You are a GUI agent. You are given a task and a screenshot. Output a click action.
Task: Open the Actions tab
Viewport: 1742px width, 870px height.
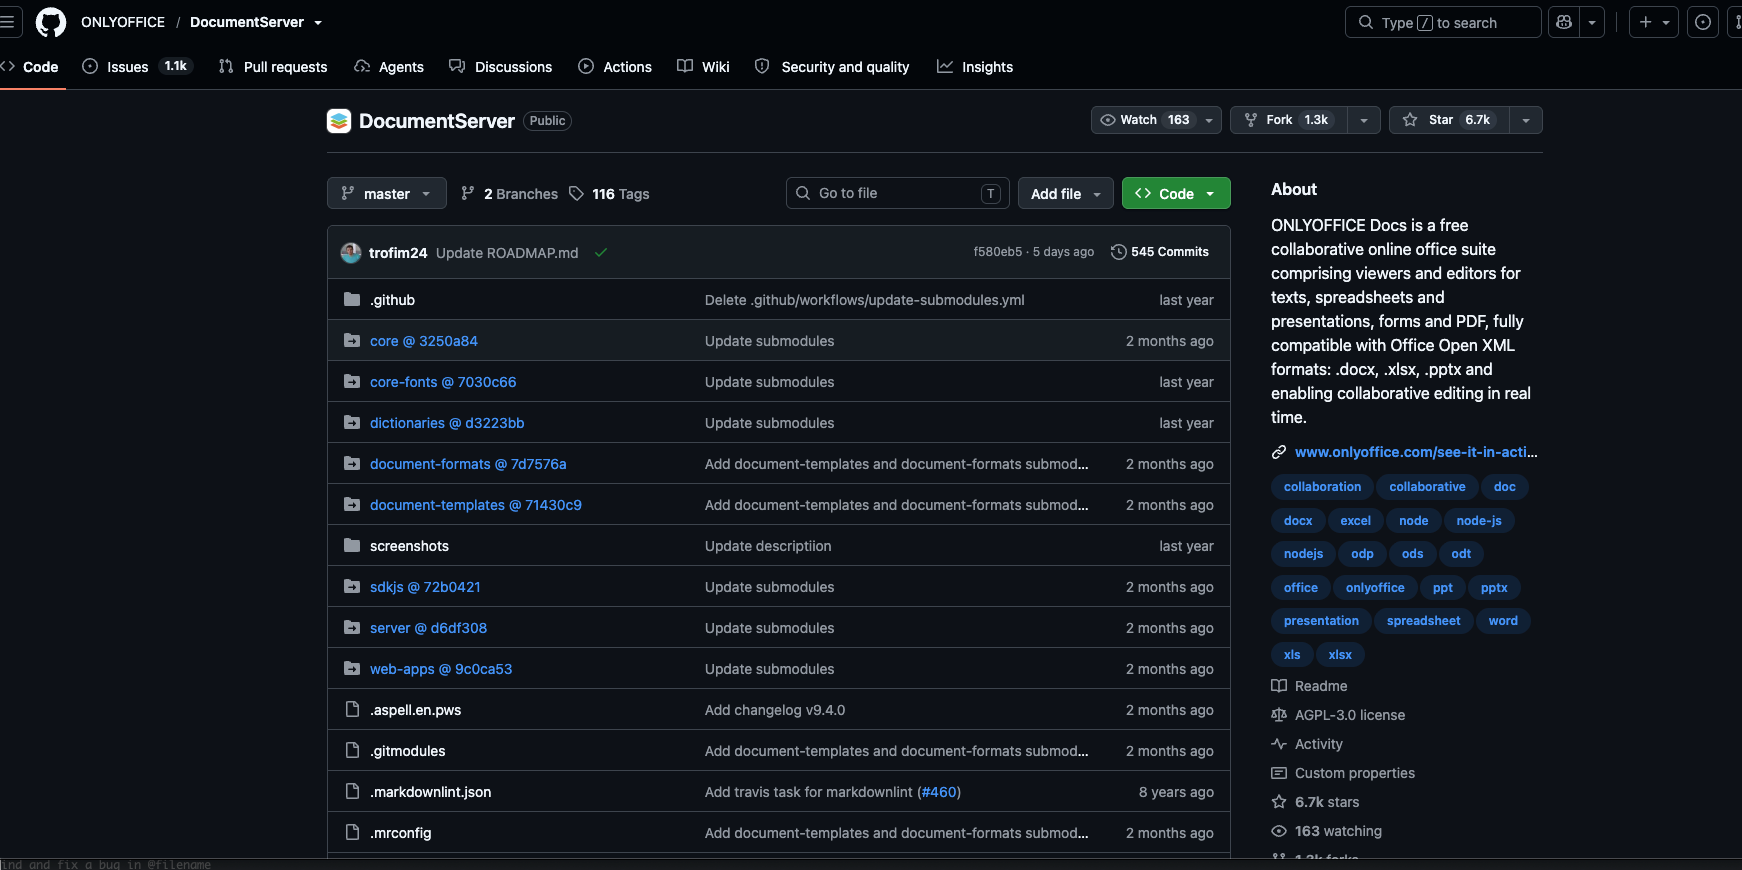pos(615,67)
